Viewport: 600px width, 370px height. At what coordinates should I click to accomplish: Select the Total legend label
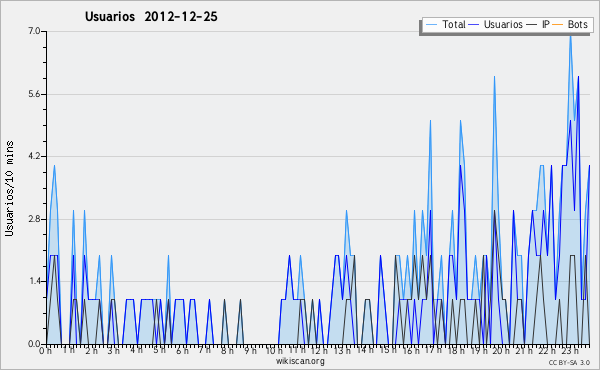[x=454, y=24]
